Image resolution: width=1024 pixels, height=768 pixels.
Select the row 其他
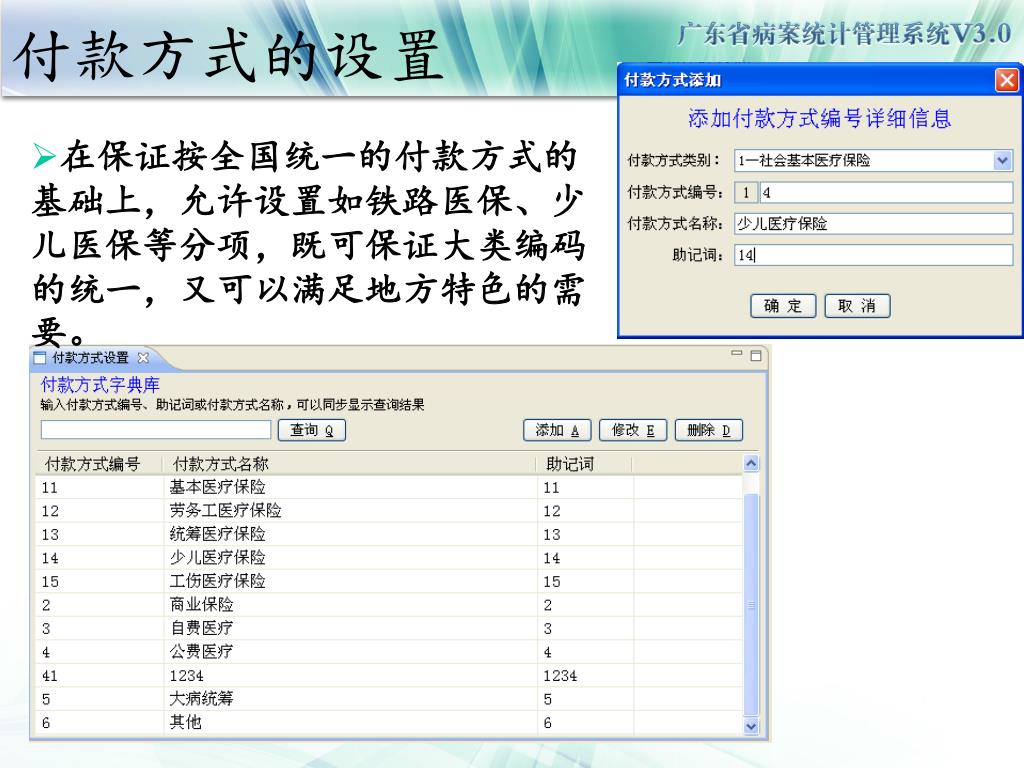tap(389, 722)
